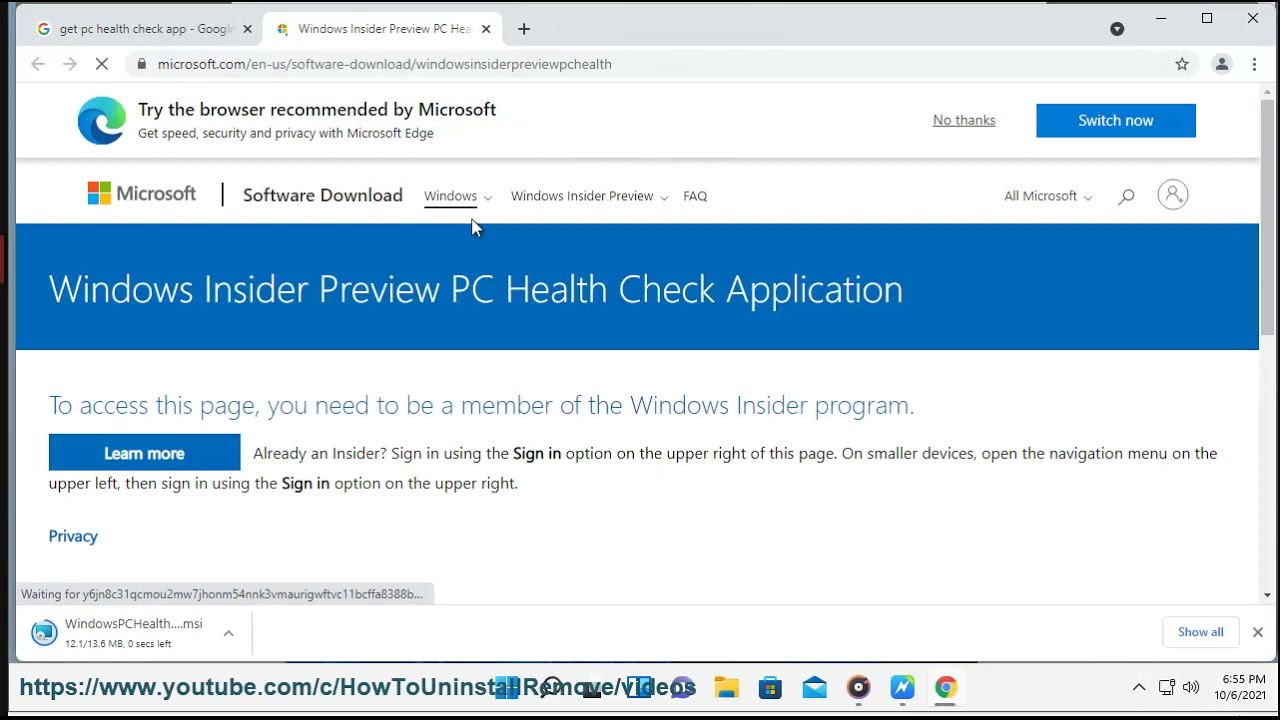
Task: Click Show all downloads button
Action: [x=1200, y=632]
